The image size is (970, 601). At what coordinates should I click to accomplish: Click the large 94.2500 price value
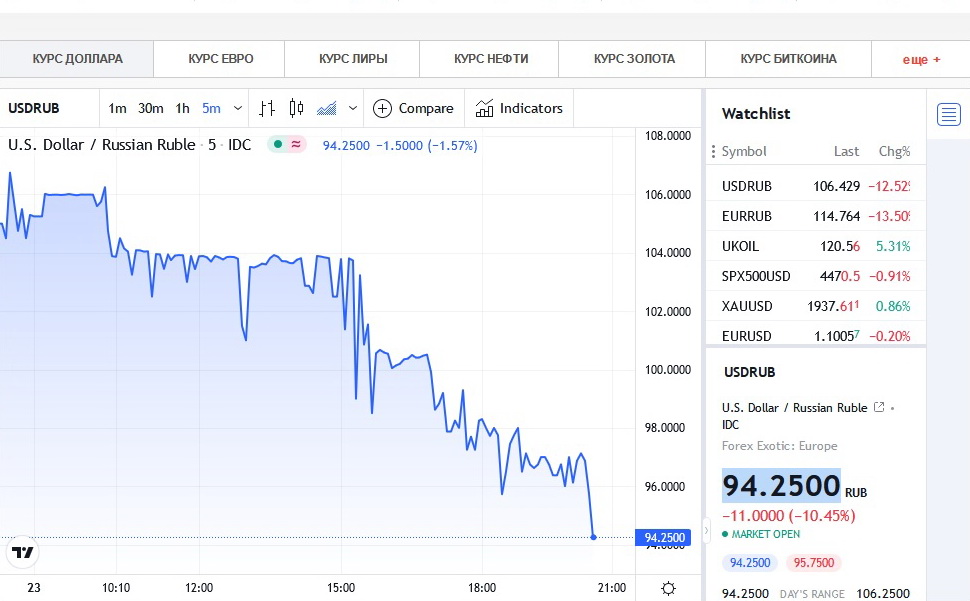[x=781, y=485]
